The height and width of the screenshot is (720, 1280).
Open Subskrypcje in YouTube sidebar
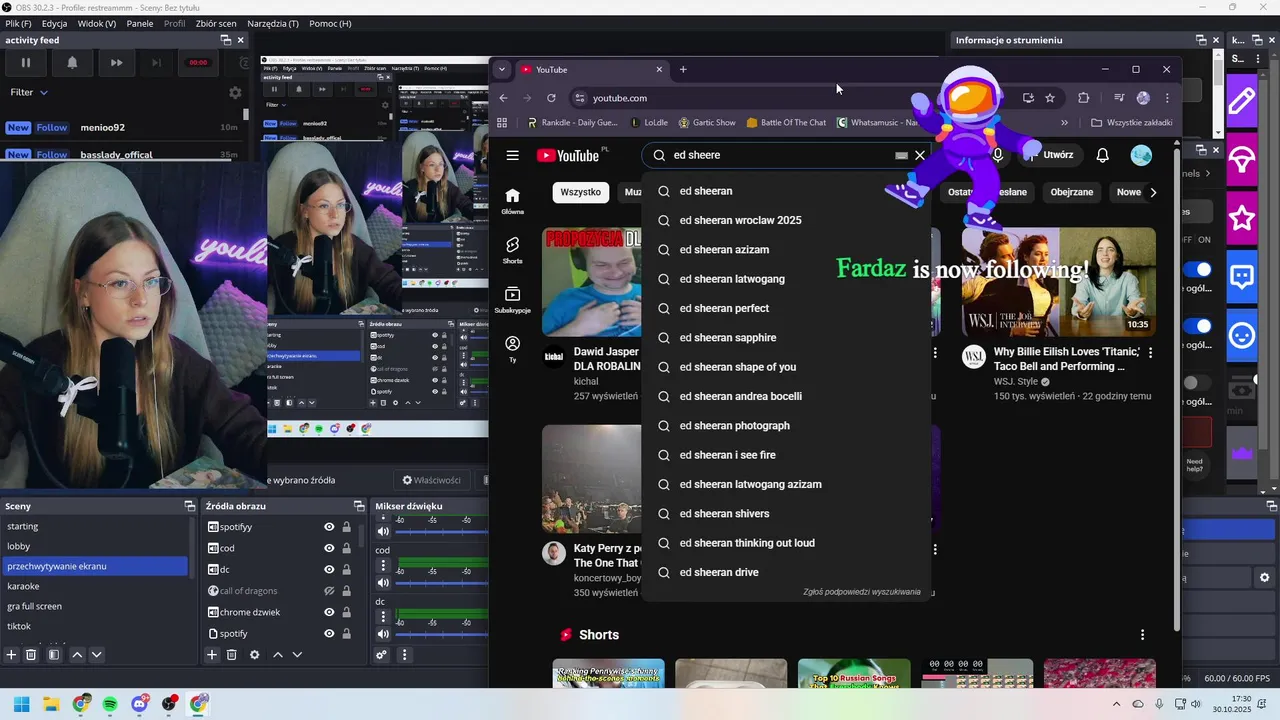[x=512, y=299]
